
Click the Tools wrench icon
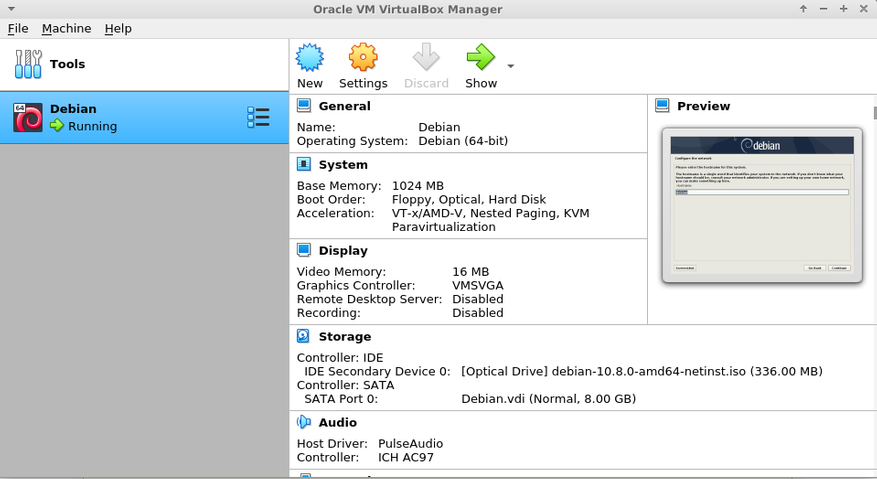pyautogui.click(x=28, y=64)
